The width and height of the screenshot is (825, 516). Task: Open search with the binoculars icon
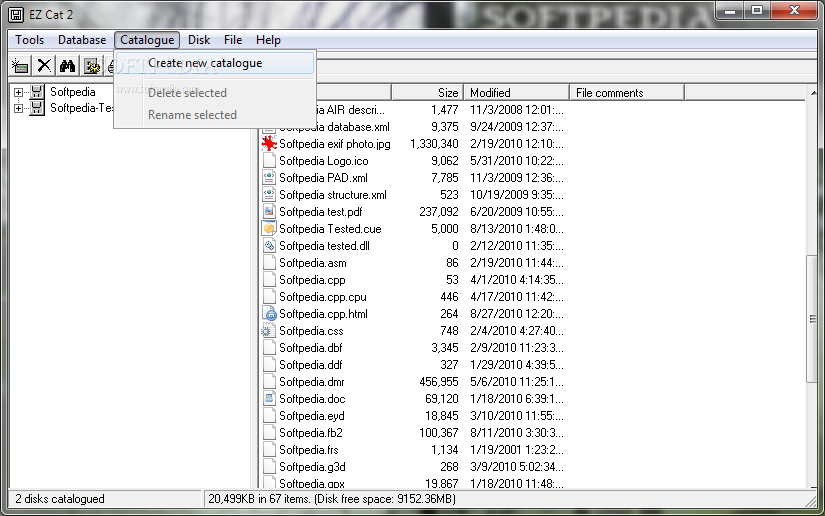tap(67, 66)
